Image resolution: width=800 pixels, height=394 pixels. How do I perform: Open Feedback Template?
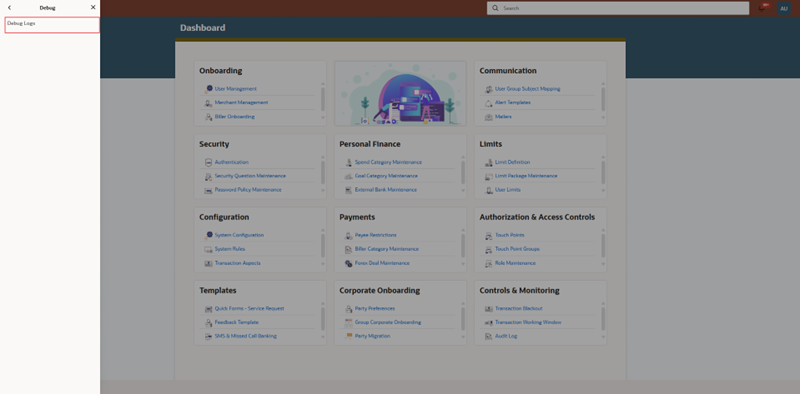tap(236, 323)
